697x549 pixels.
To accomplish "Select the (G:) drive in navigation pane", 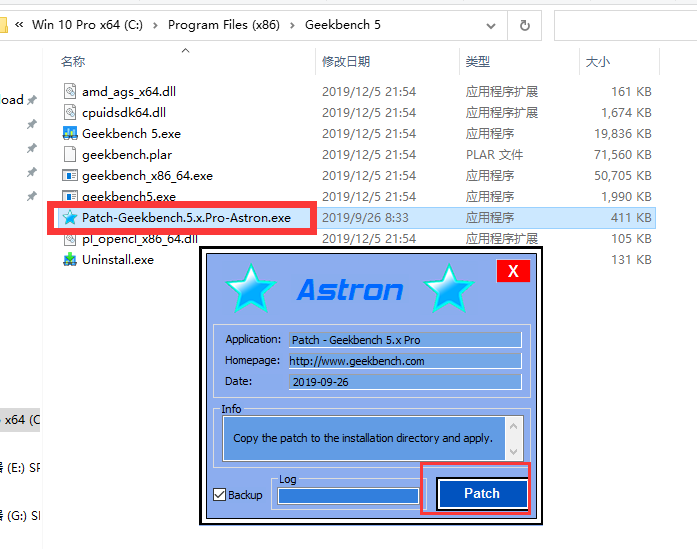I will point(20,515).
